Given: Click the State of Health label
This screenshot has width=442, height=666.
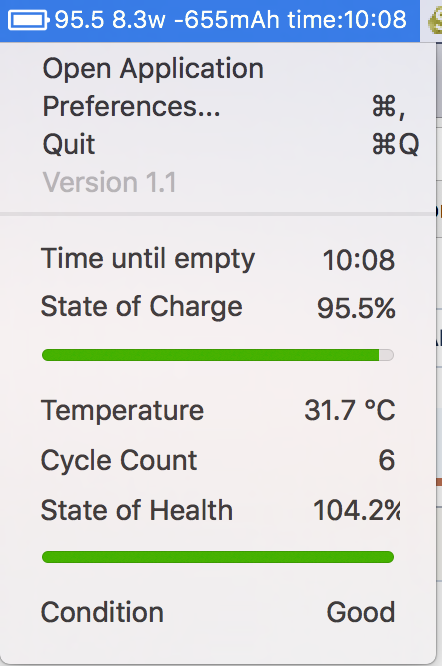Looking at the screenshot, I should coord(137,510).
